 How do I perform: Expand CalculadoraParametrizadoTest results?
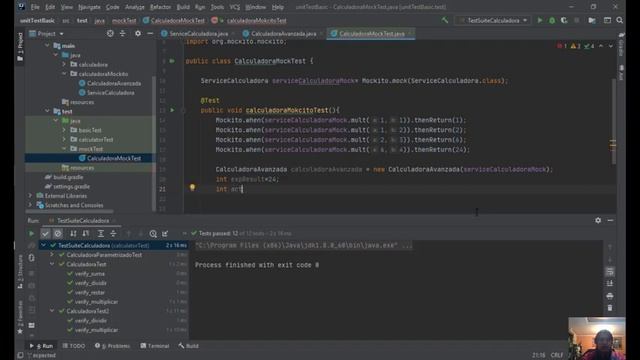(x=52, y=255)
